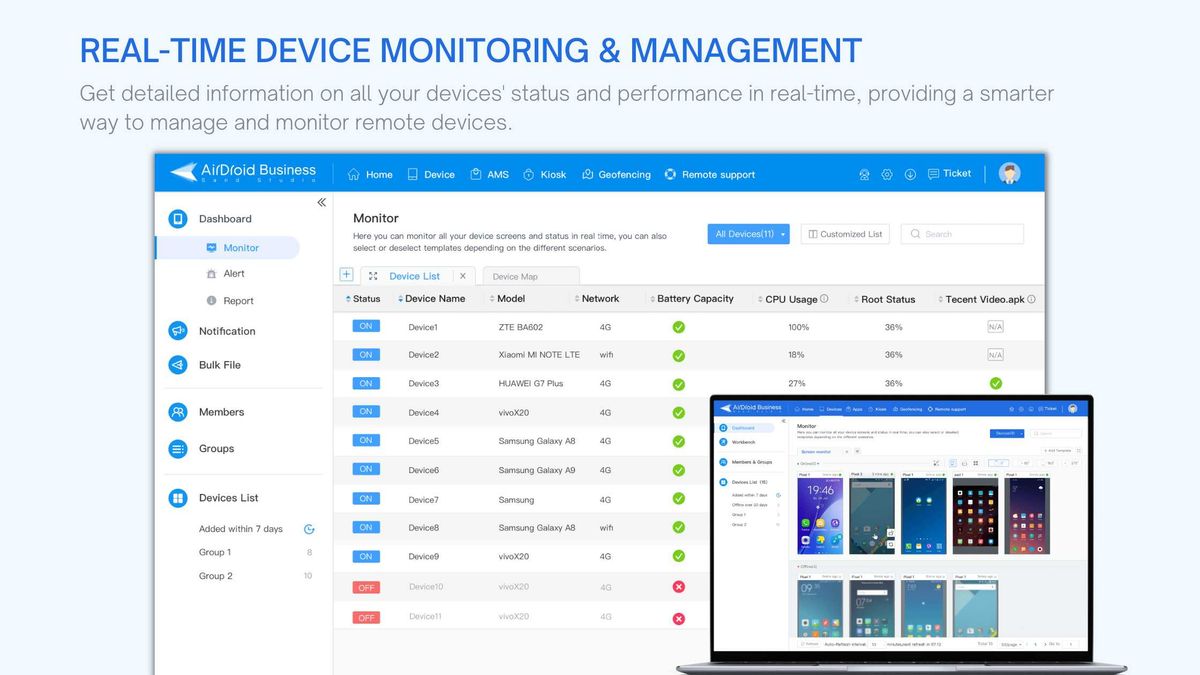The height and width of the screenshot is (675, 1200).
Task: Select the Groups icon in the sidebar
Action: (x=177, y=450)
